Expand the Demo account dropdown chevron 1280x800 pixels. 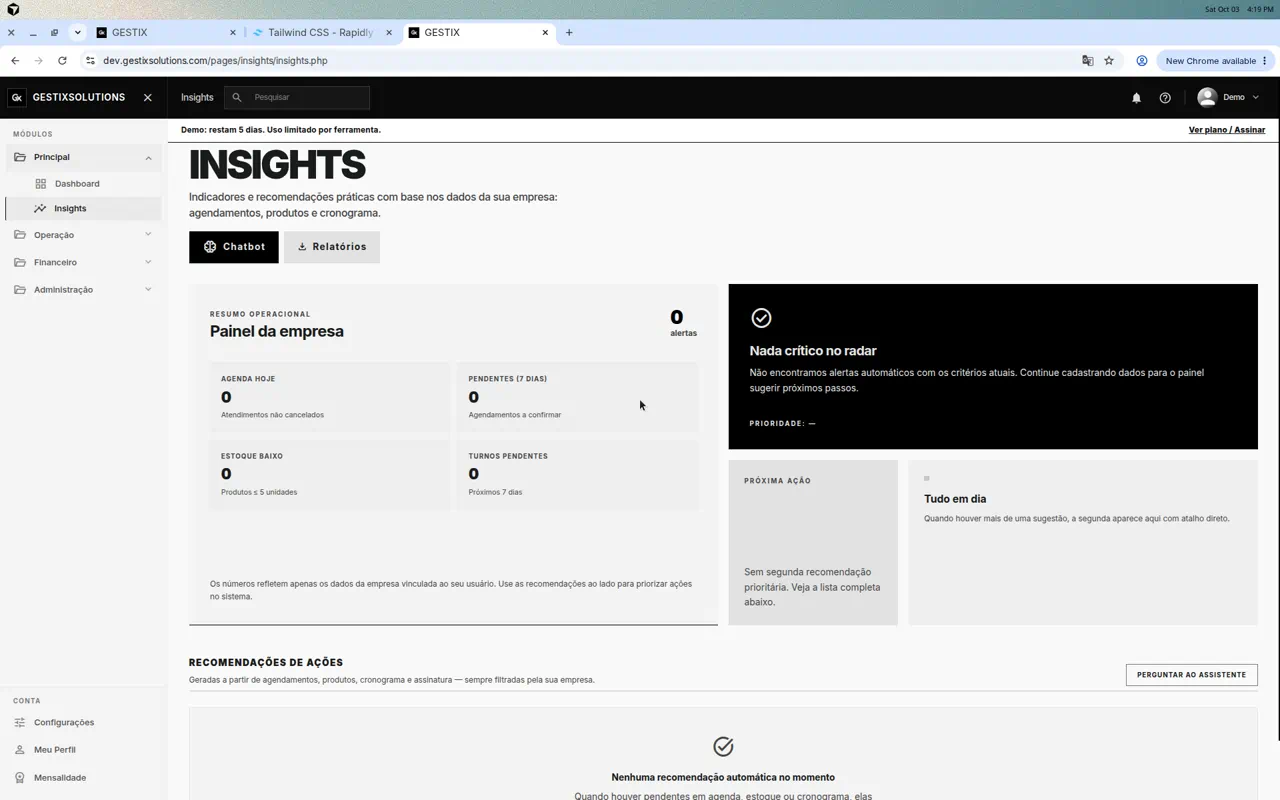click(x=1256, y=98)
